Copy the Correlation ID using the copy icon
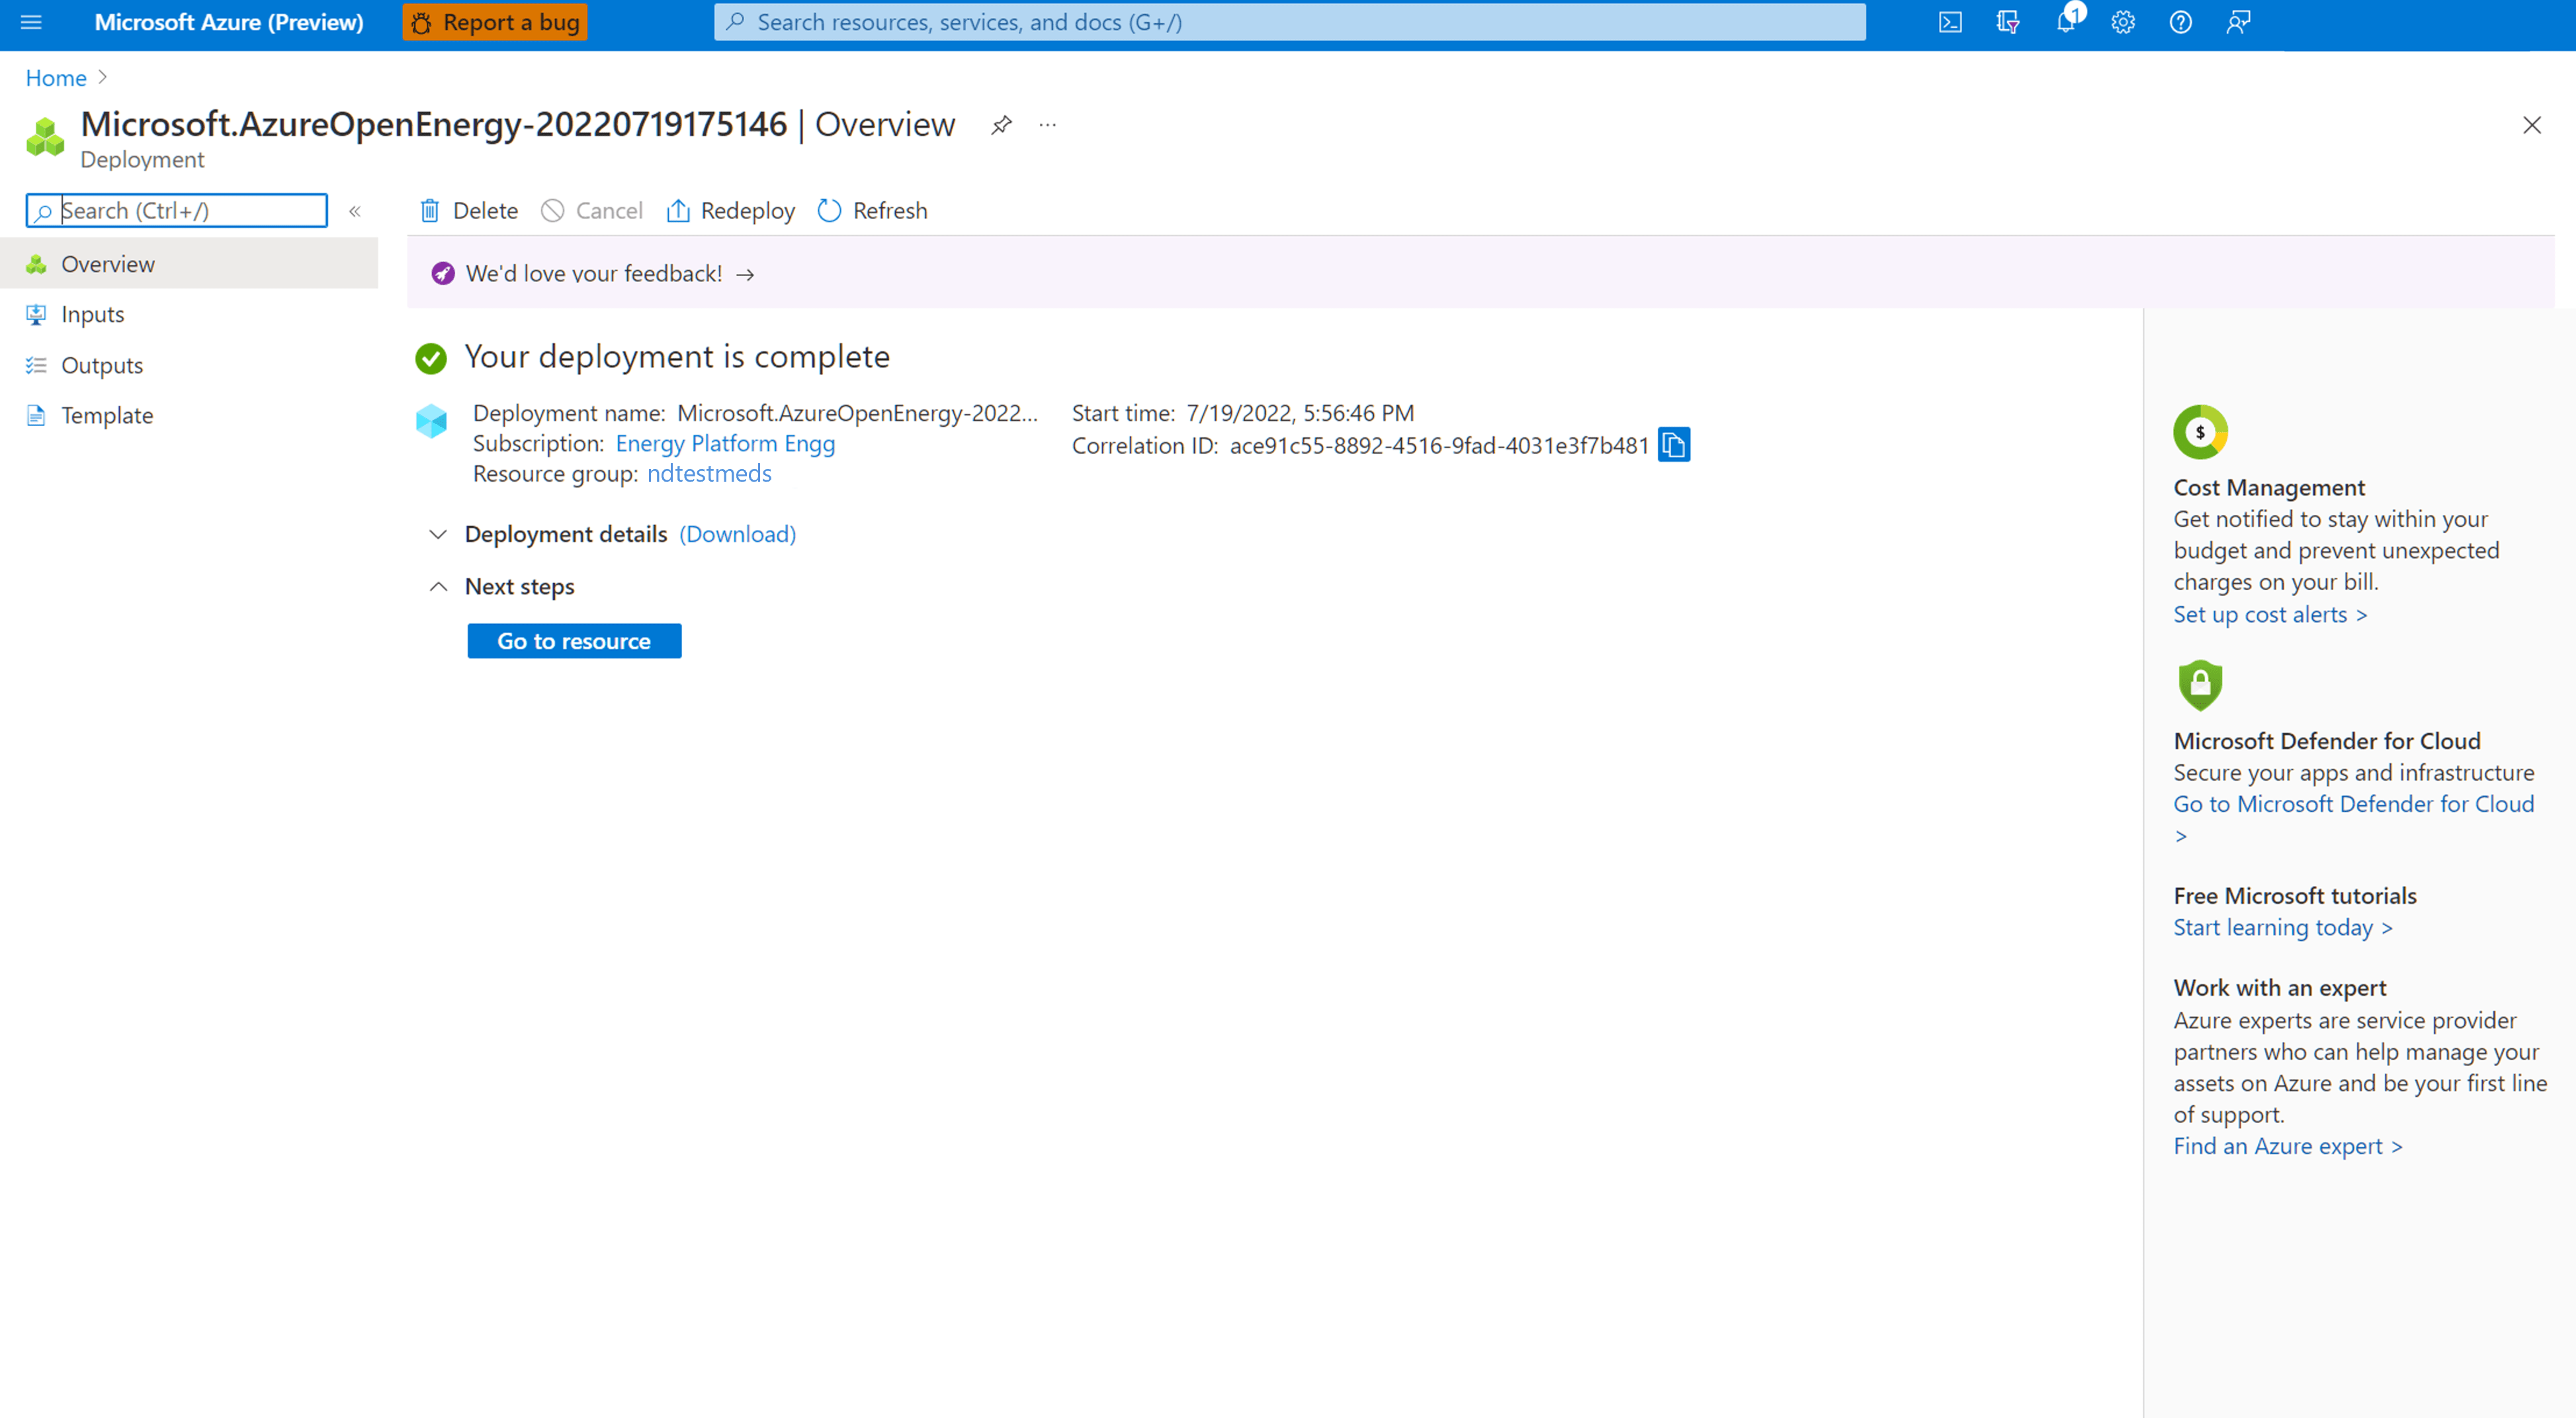This screenshot has width=2576, height=1418. pyautogui.click(x=1675, y=445)
